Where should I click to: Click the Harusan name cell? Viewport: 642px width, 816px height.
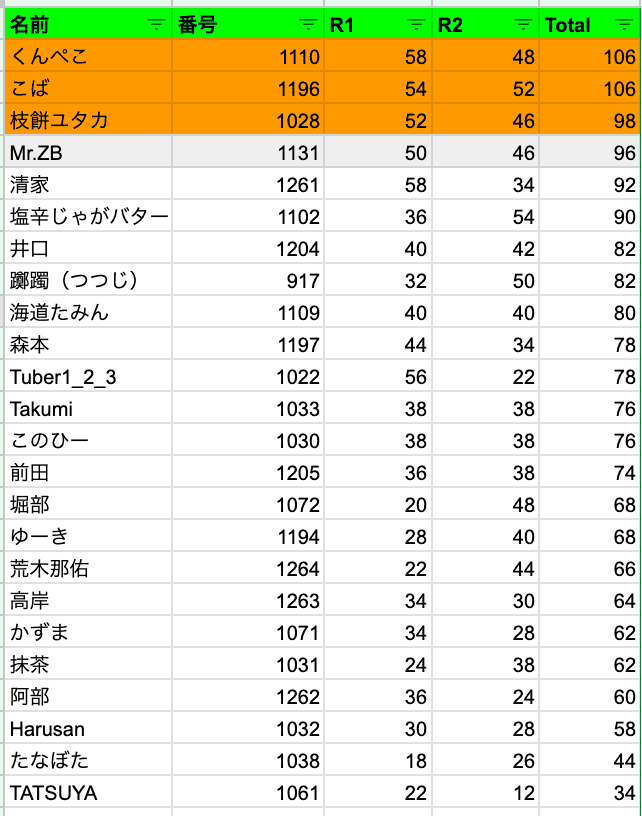pyautogui.click(x=88, y=729)
